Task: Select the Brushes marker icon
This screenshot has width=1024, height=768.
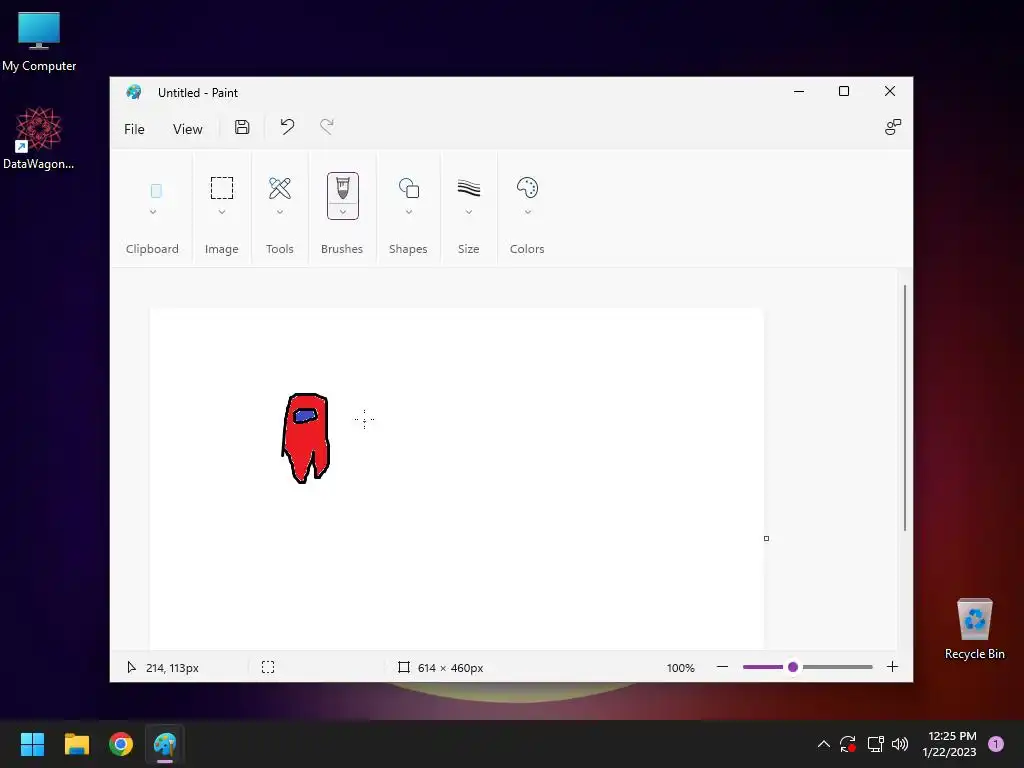Action: (343, 188)
